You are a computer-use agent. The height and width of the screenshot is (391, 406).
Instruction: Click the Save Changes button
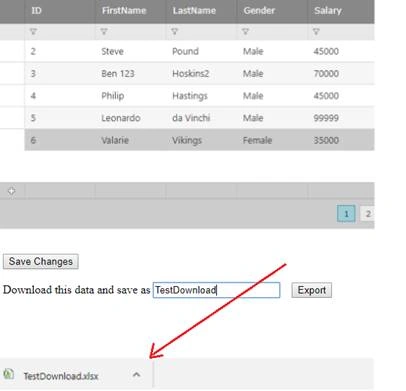click(41, 261)
